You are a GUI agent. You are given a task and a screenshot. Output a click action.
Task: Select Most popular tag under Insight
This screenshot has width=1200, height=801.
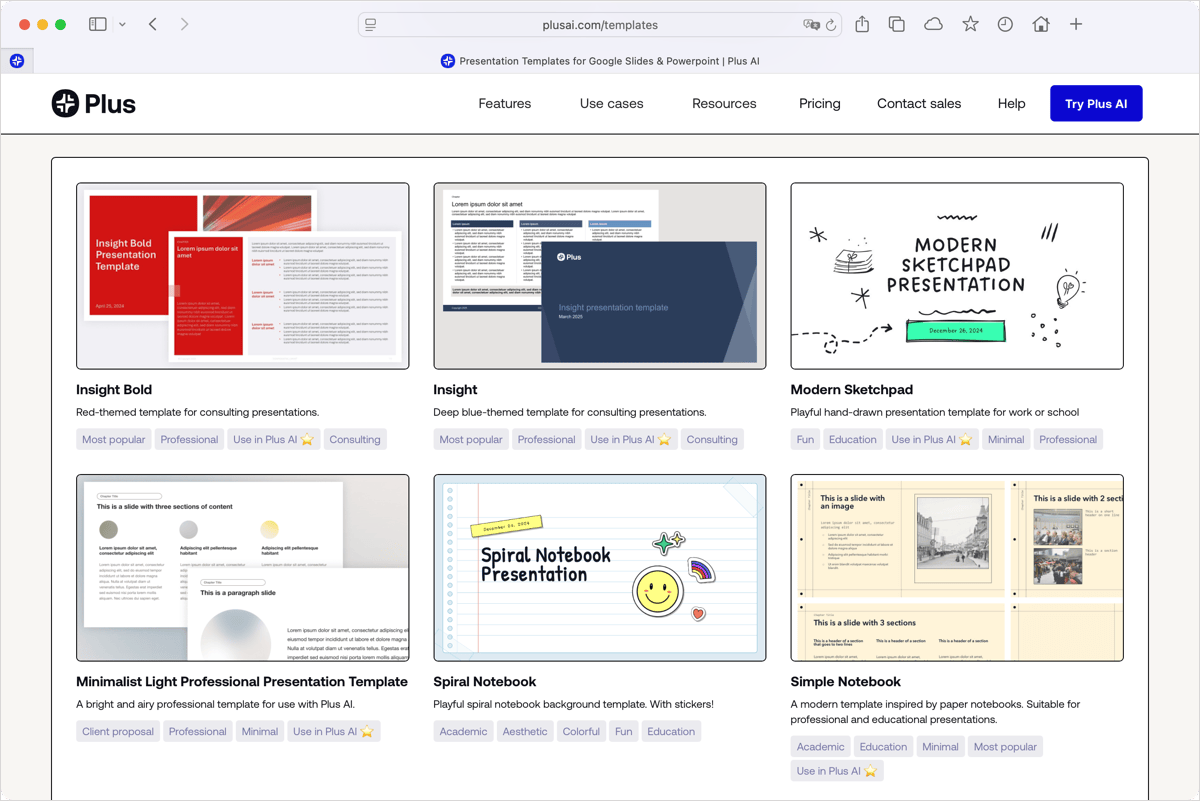(x=471, y=439)
